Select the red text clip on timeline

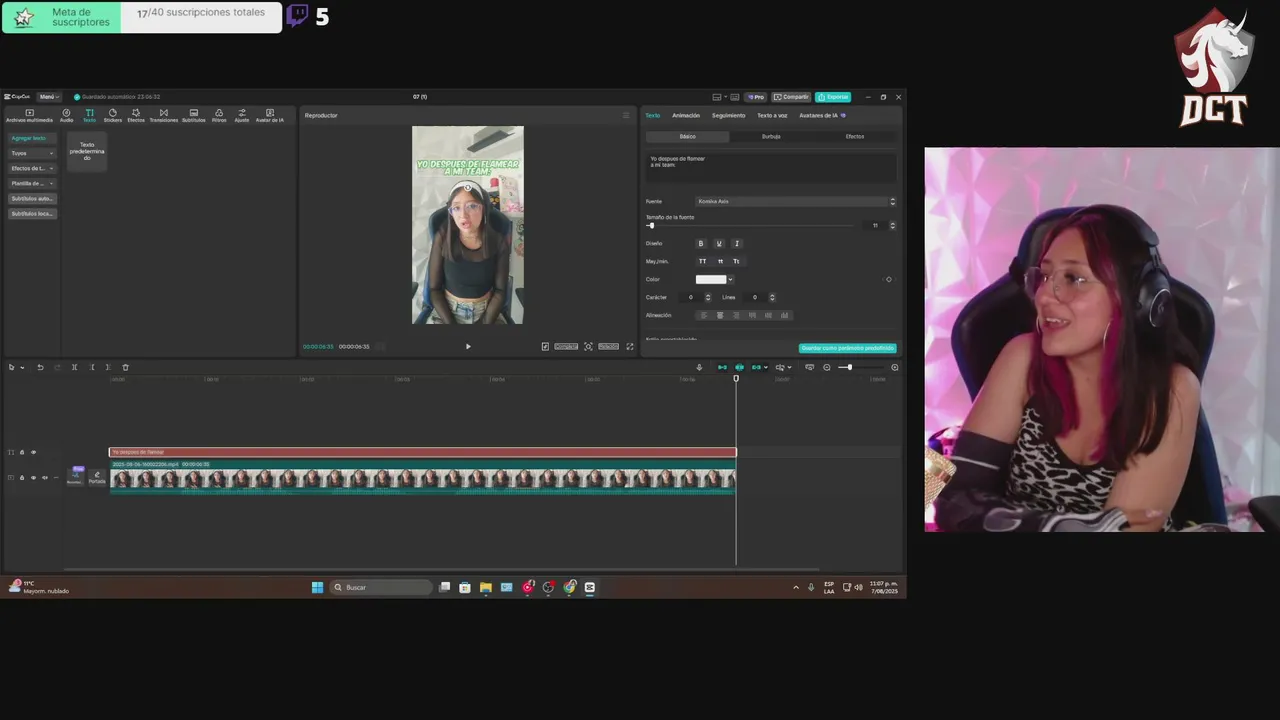click(x=422, y=452)
